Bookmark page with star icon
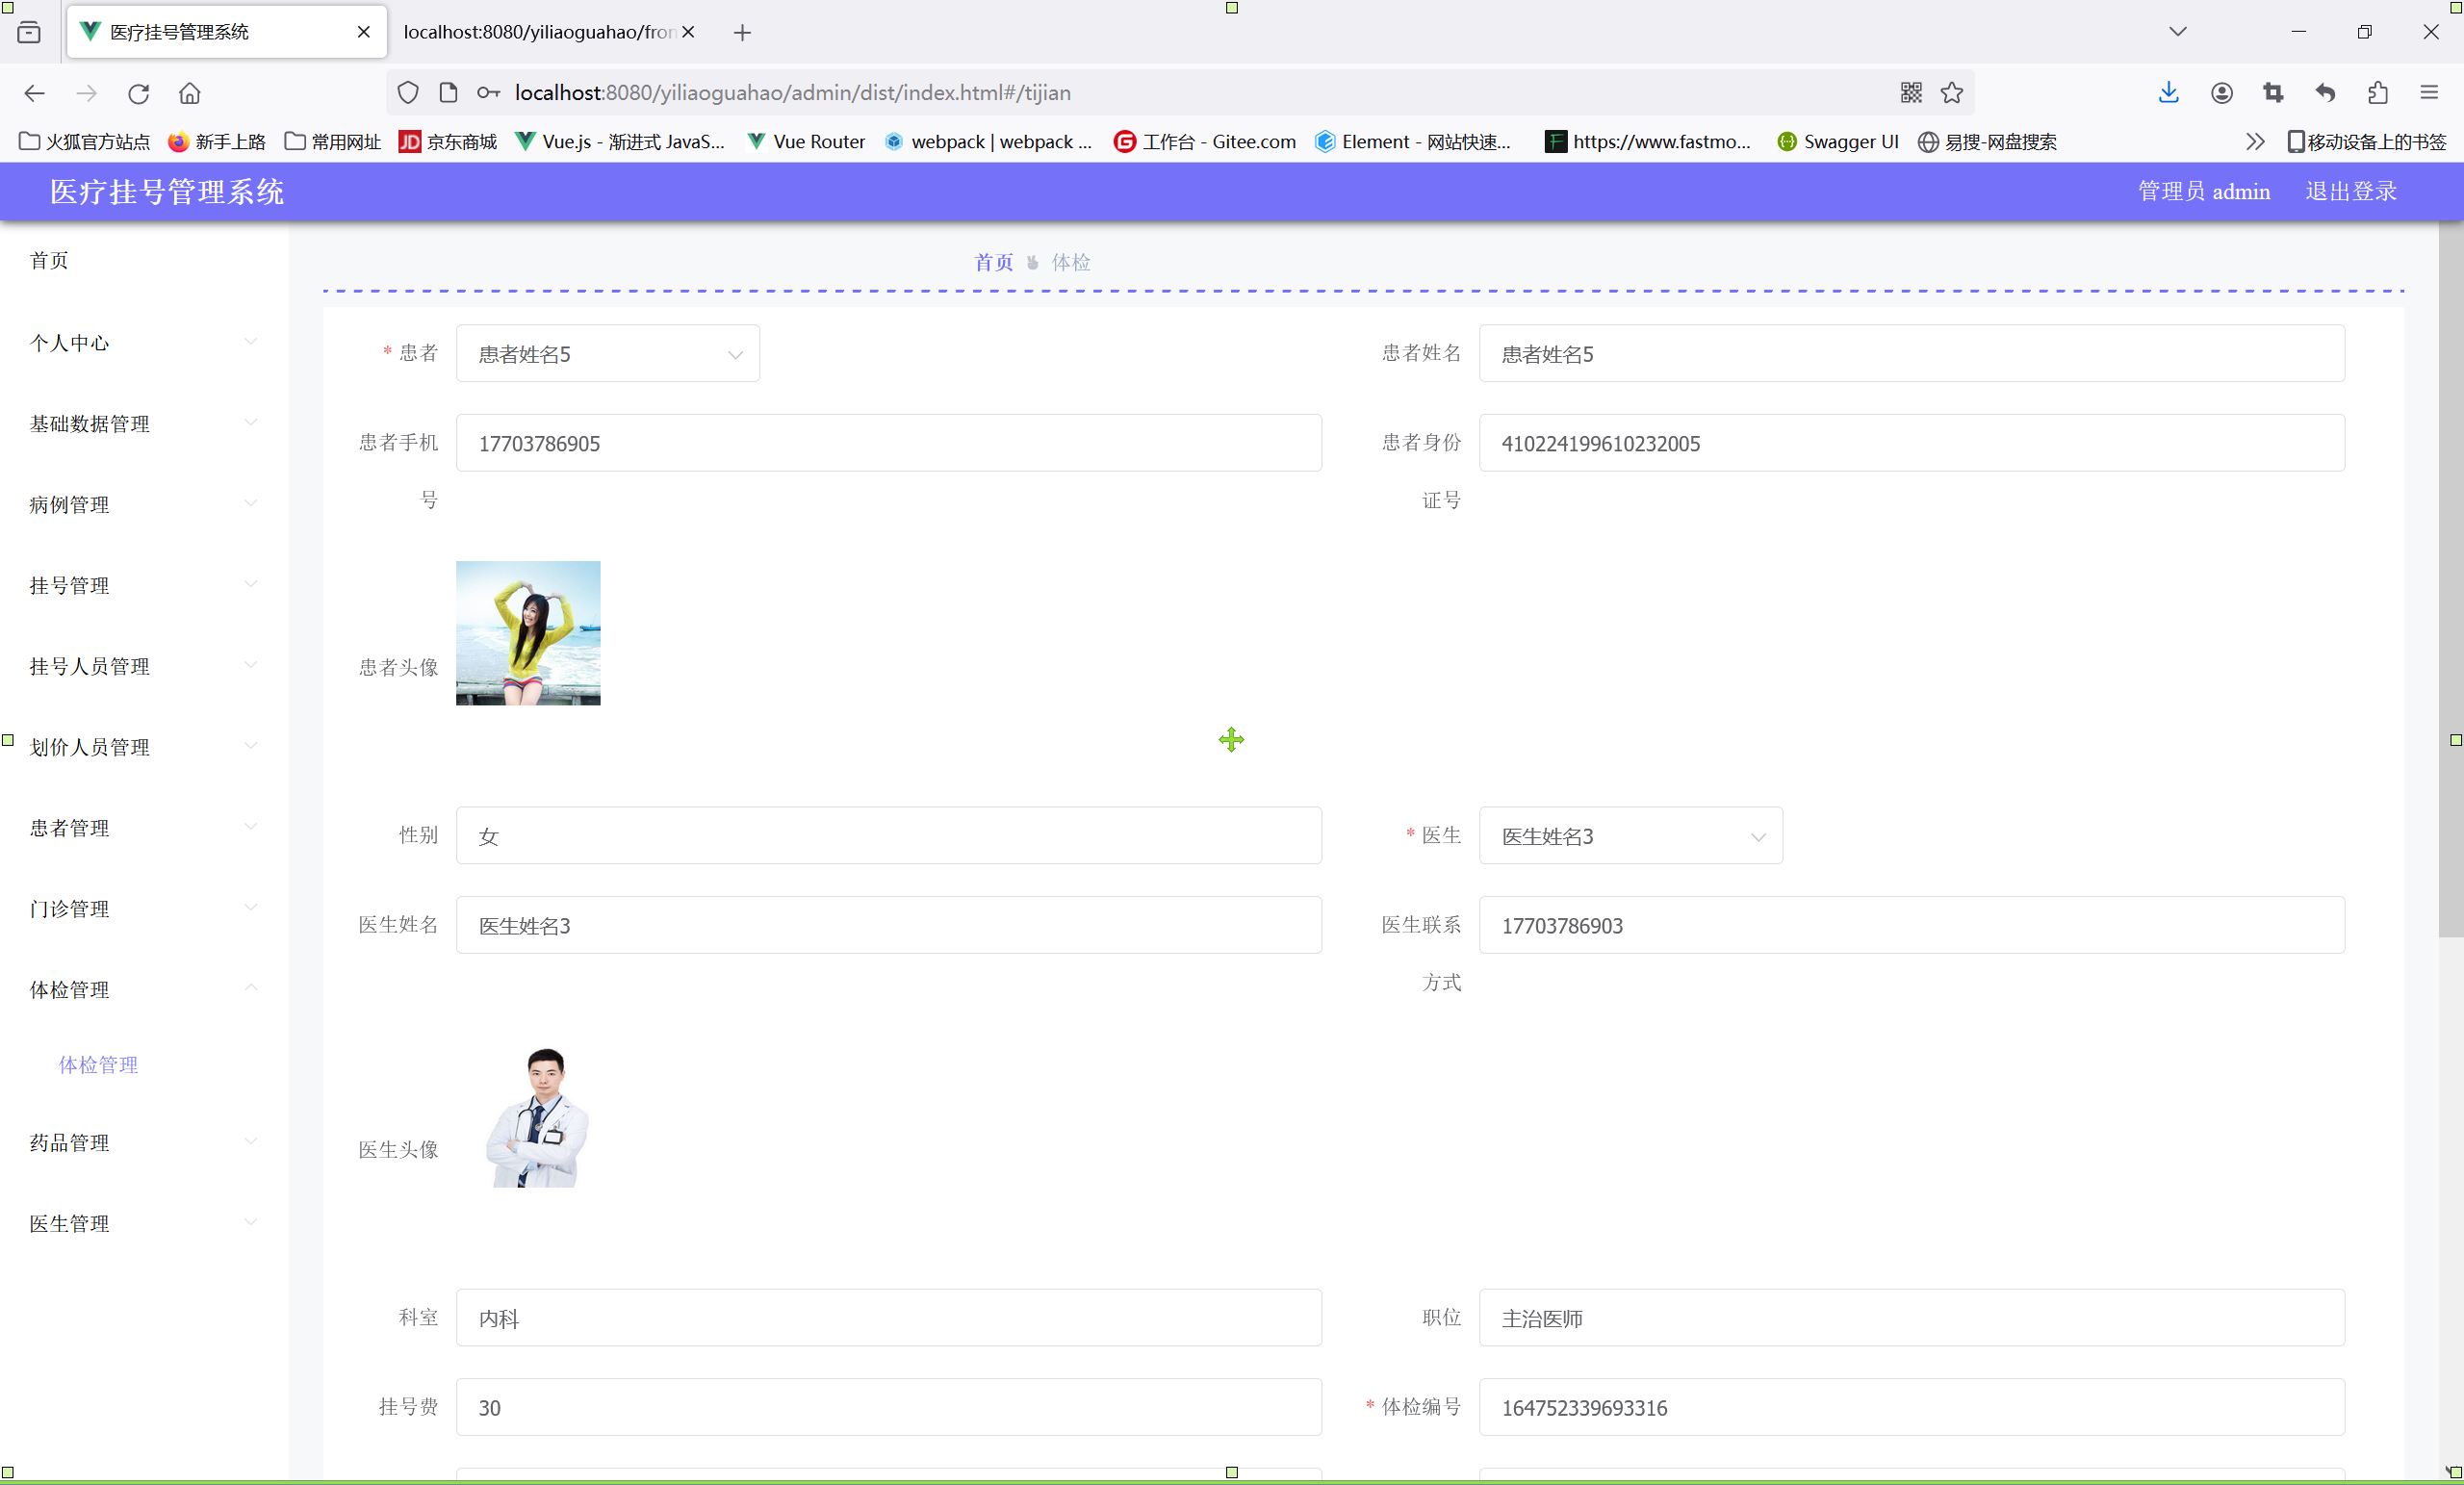This screenshot has height=1485, width=2464. point(1952,93)
